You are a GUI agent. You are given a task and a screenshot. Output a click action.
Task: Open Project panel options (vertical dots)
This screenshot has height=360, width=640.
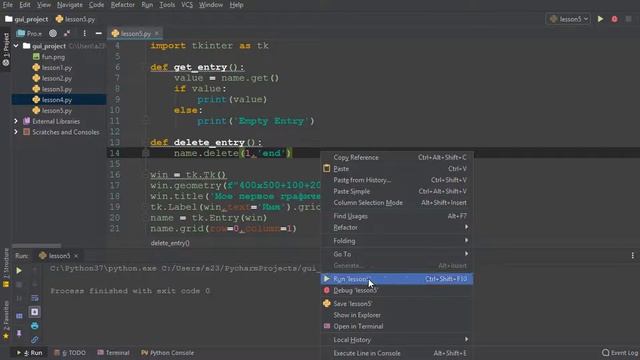[84, 33]
